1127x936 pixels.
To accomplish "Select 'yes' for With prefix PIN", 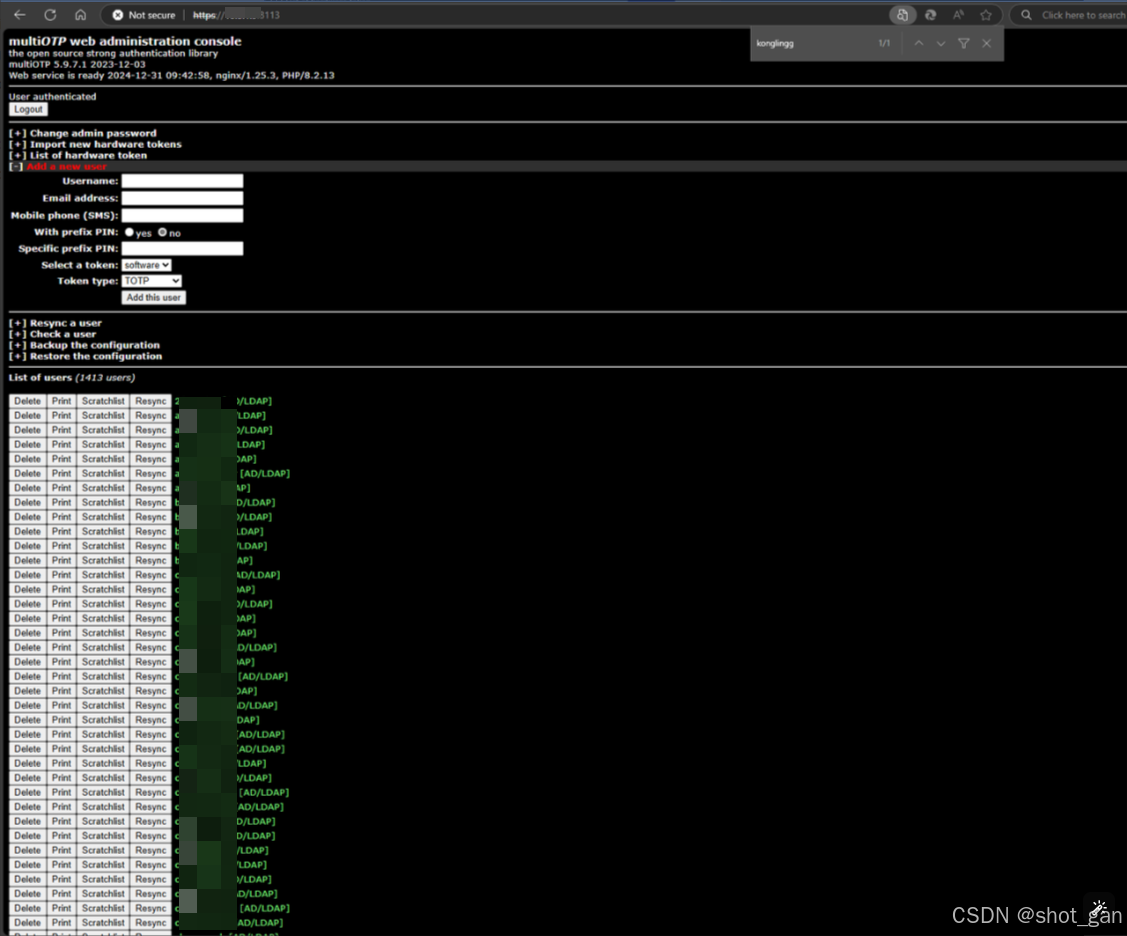I will click(x=129, y=232).
